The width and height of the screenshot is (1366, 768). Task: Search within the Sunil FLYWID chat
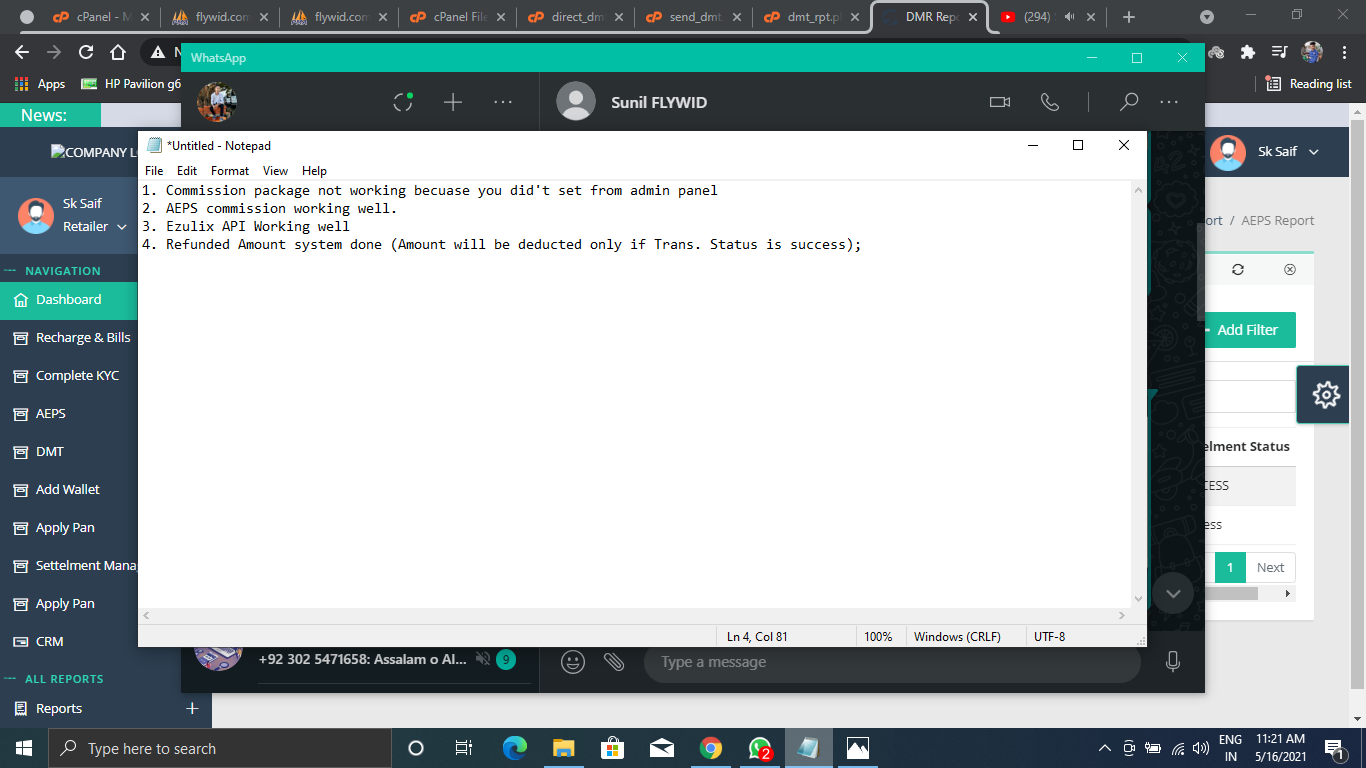pyautogui.click(x=1128, y=102)
